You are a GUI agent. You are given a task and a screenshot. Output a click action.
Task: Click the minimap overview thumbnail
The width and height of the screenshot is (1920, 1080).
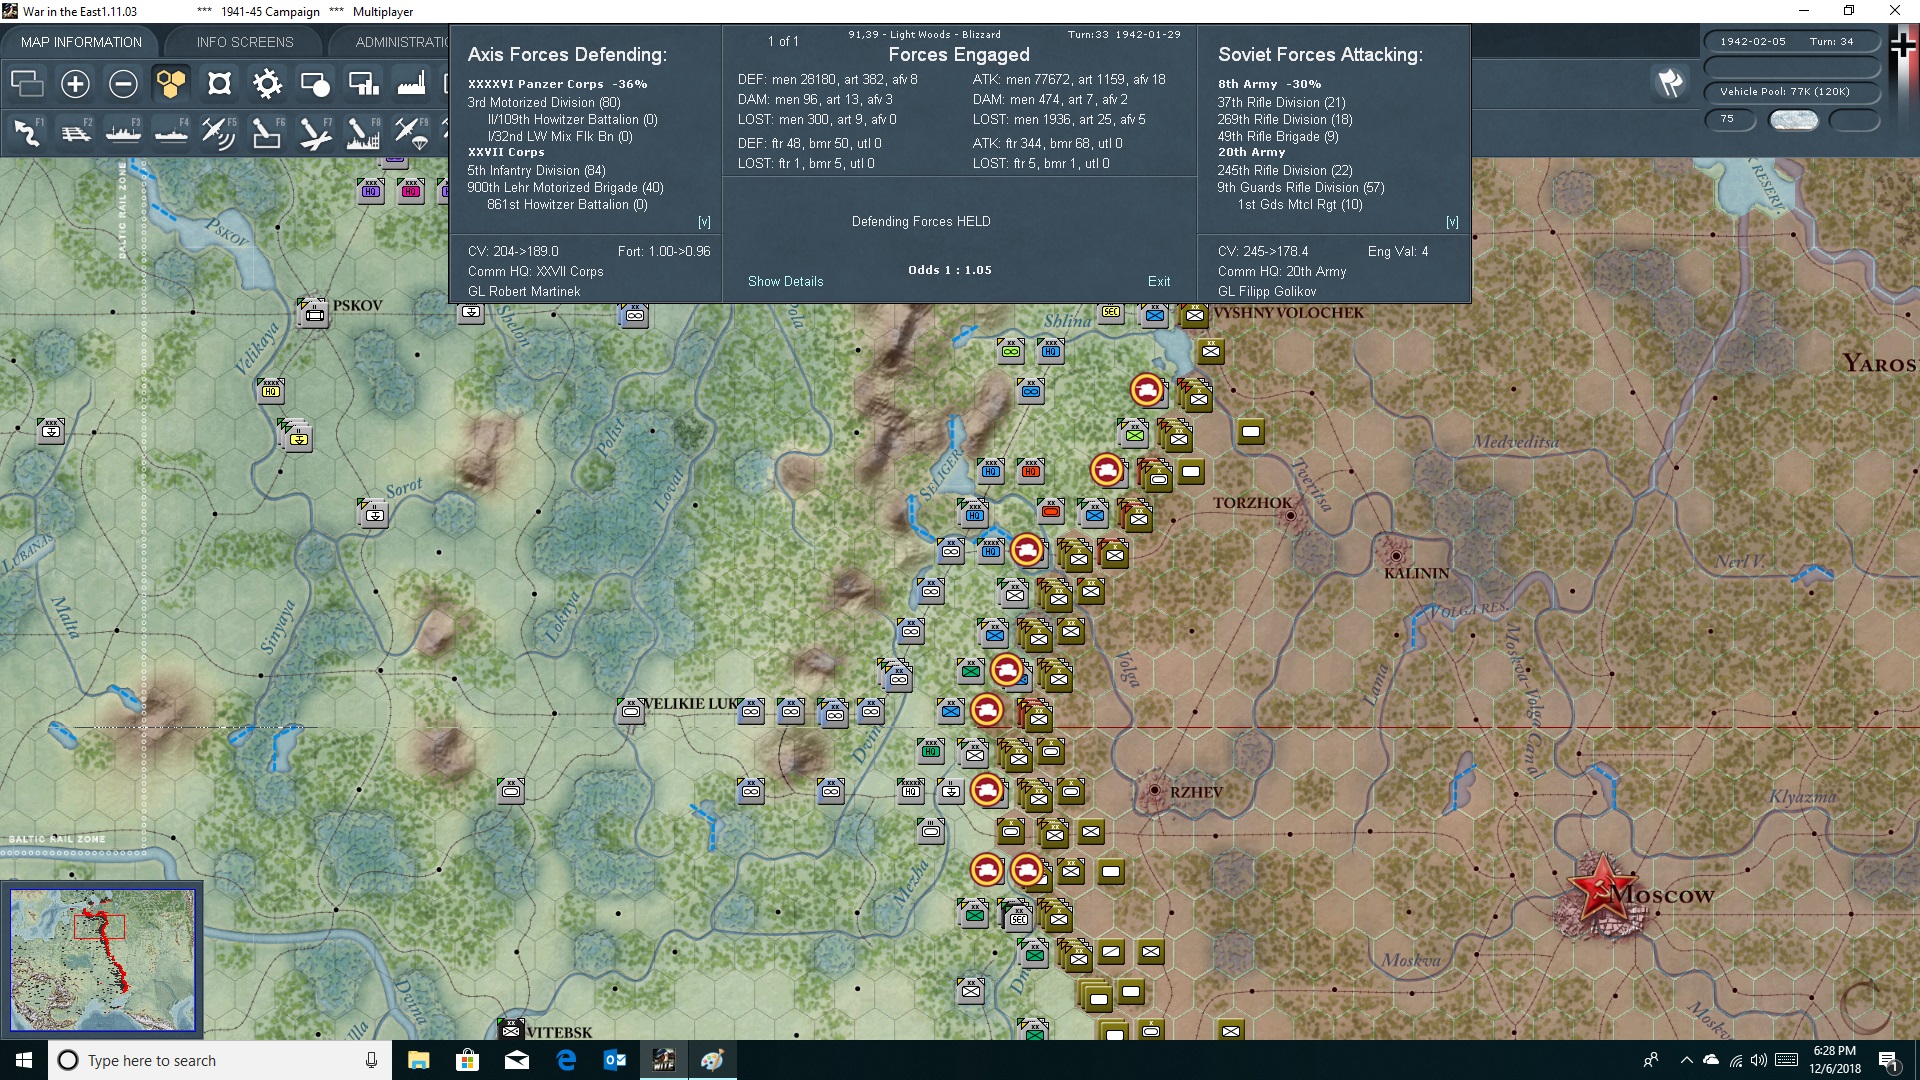pyautogui.click(x=103, y=960)
